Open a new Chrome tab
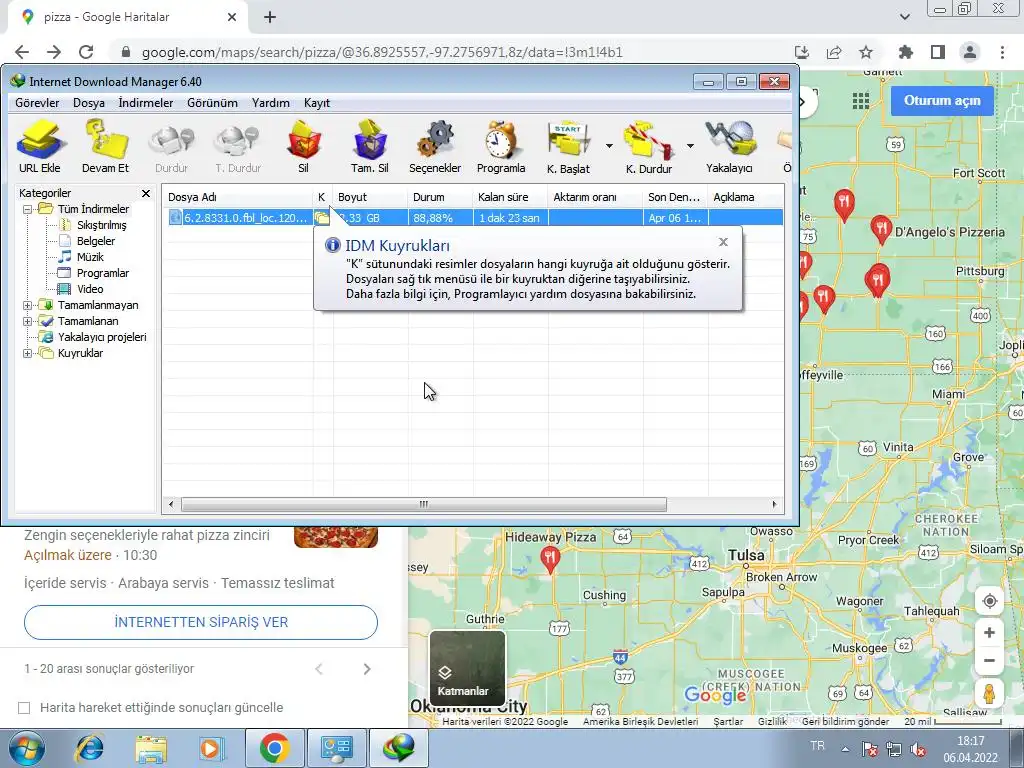The height and width of the screenshot is (768, 1024). [270, 18]
